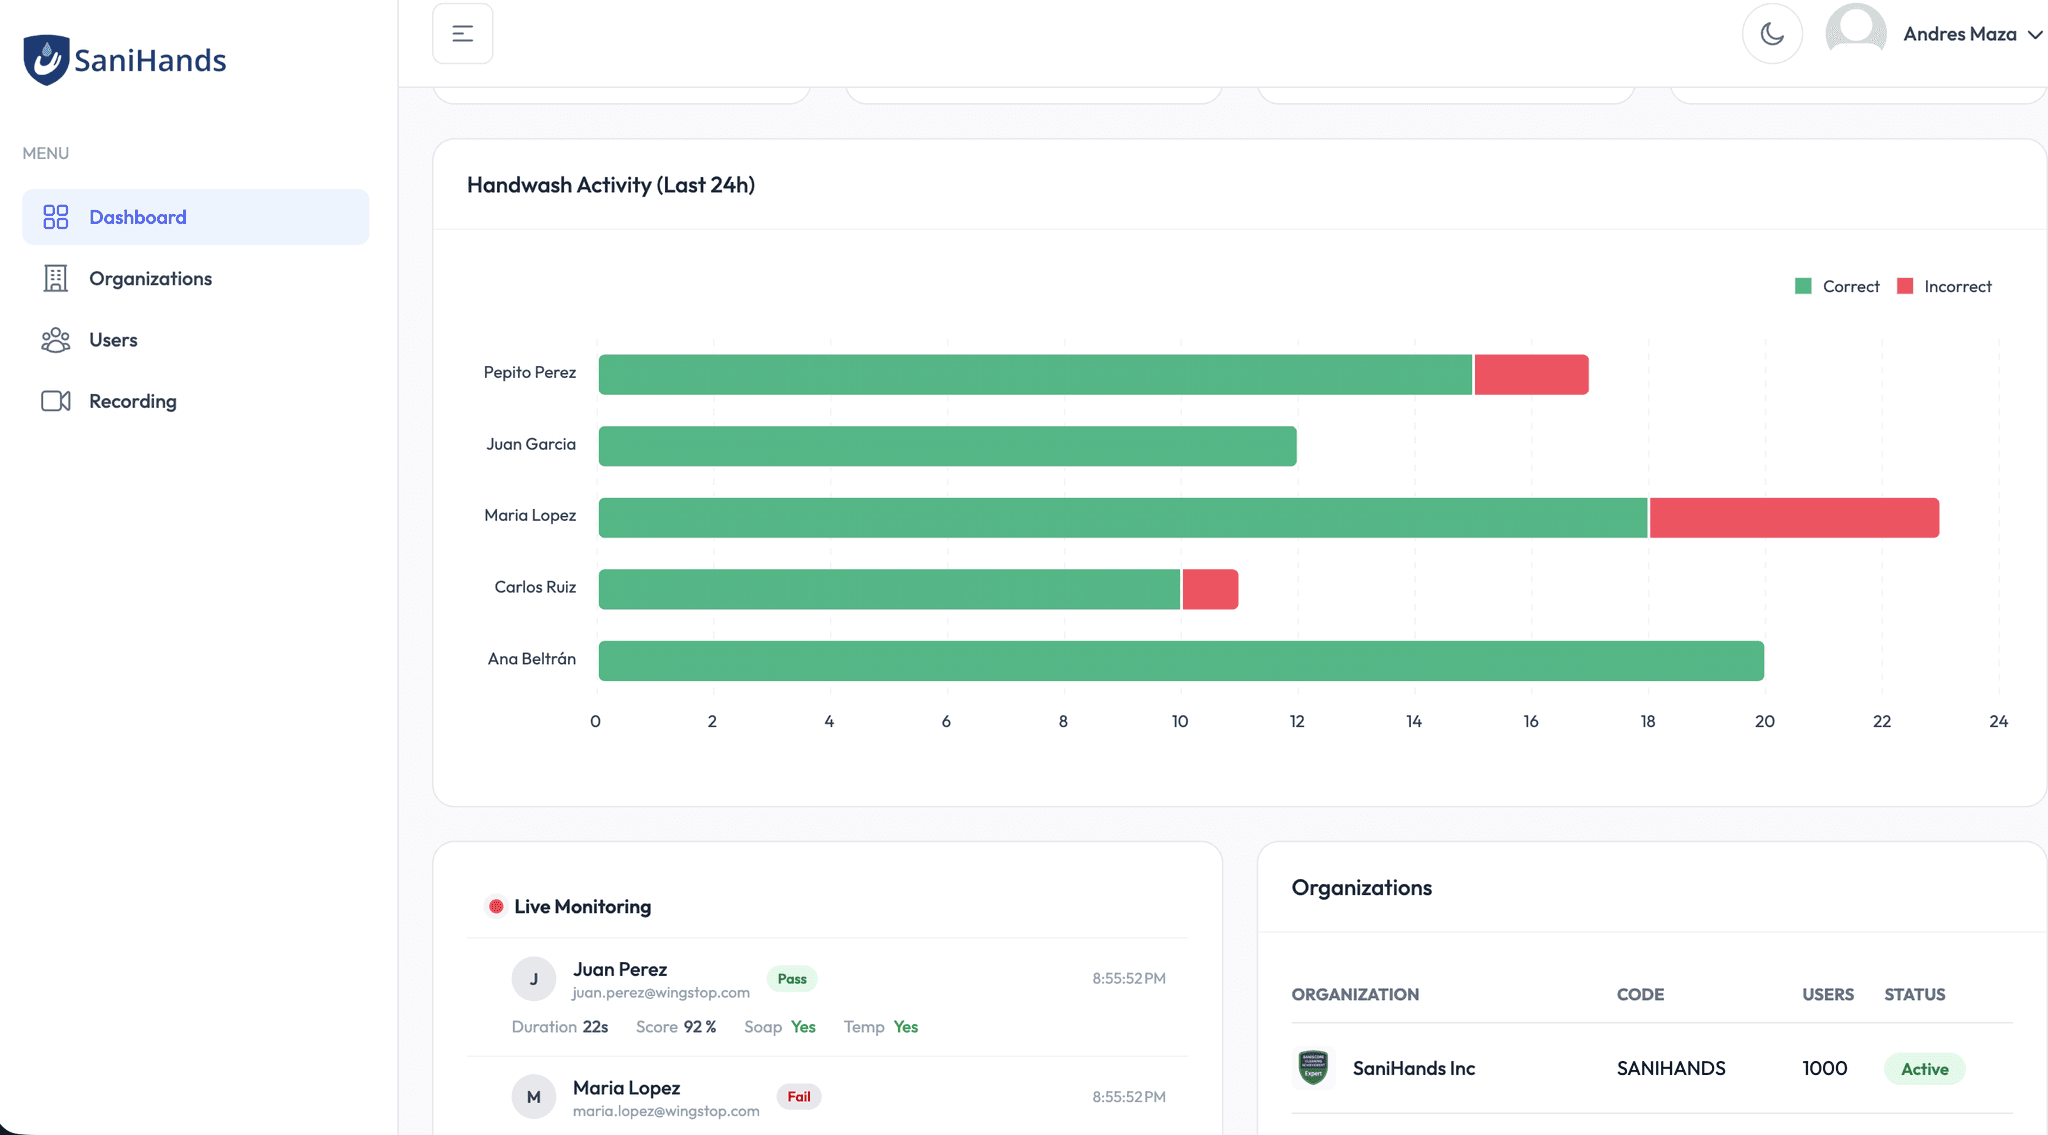Click Carlos Ruiz green correct bar
Screen dimensions: 2048x1135
coord(889,589)
